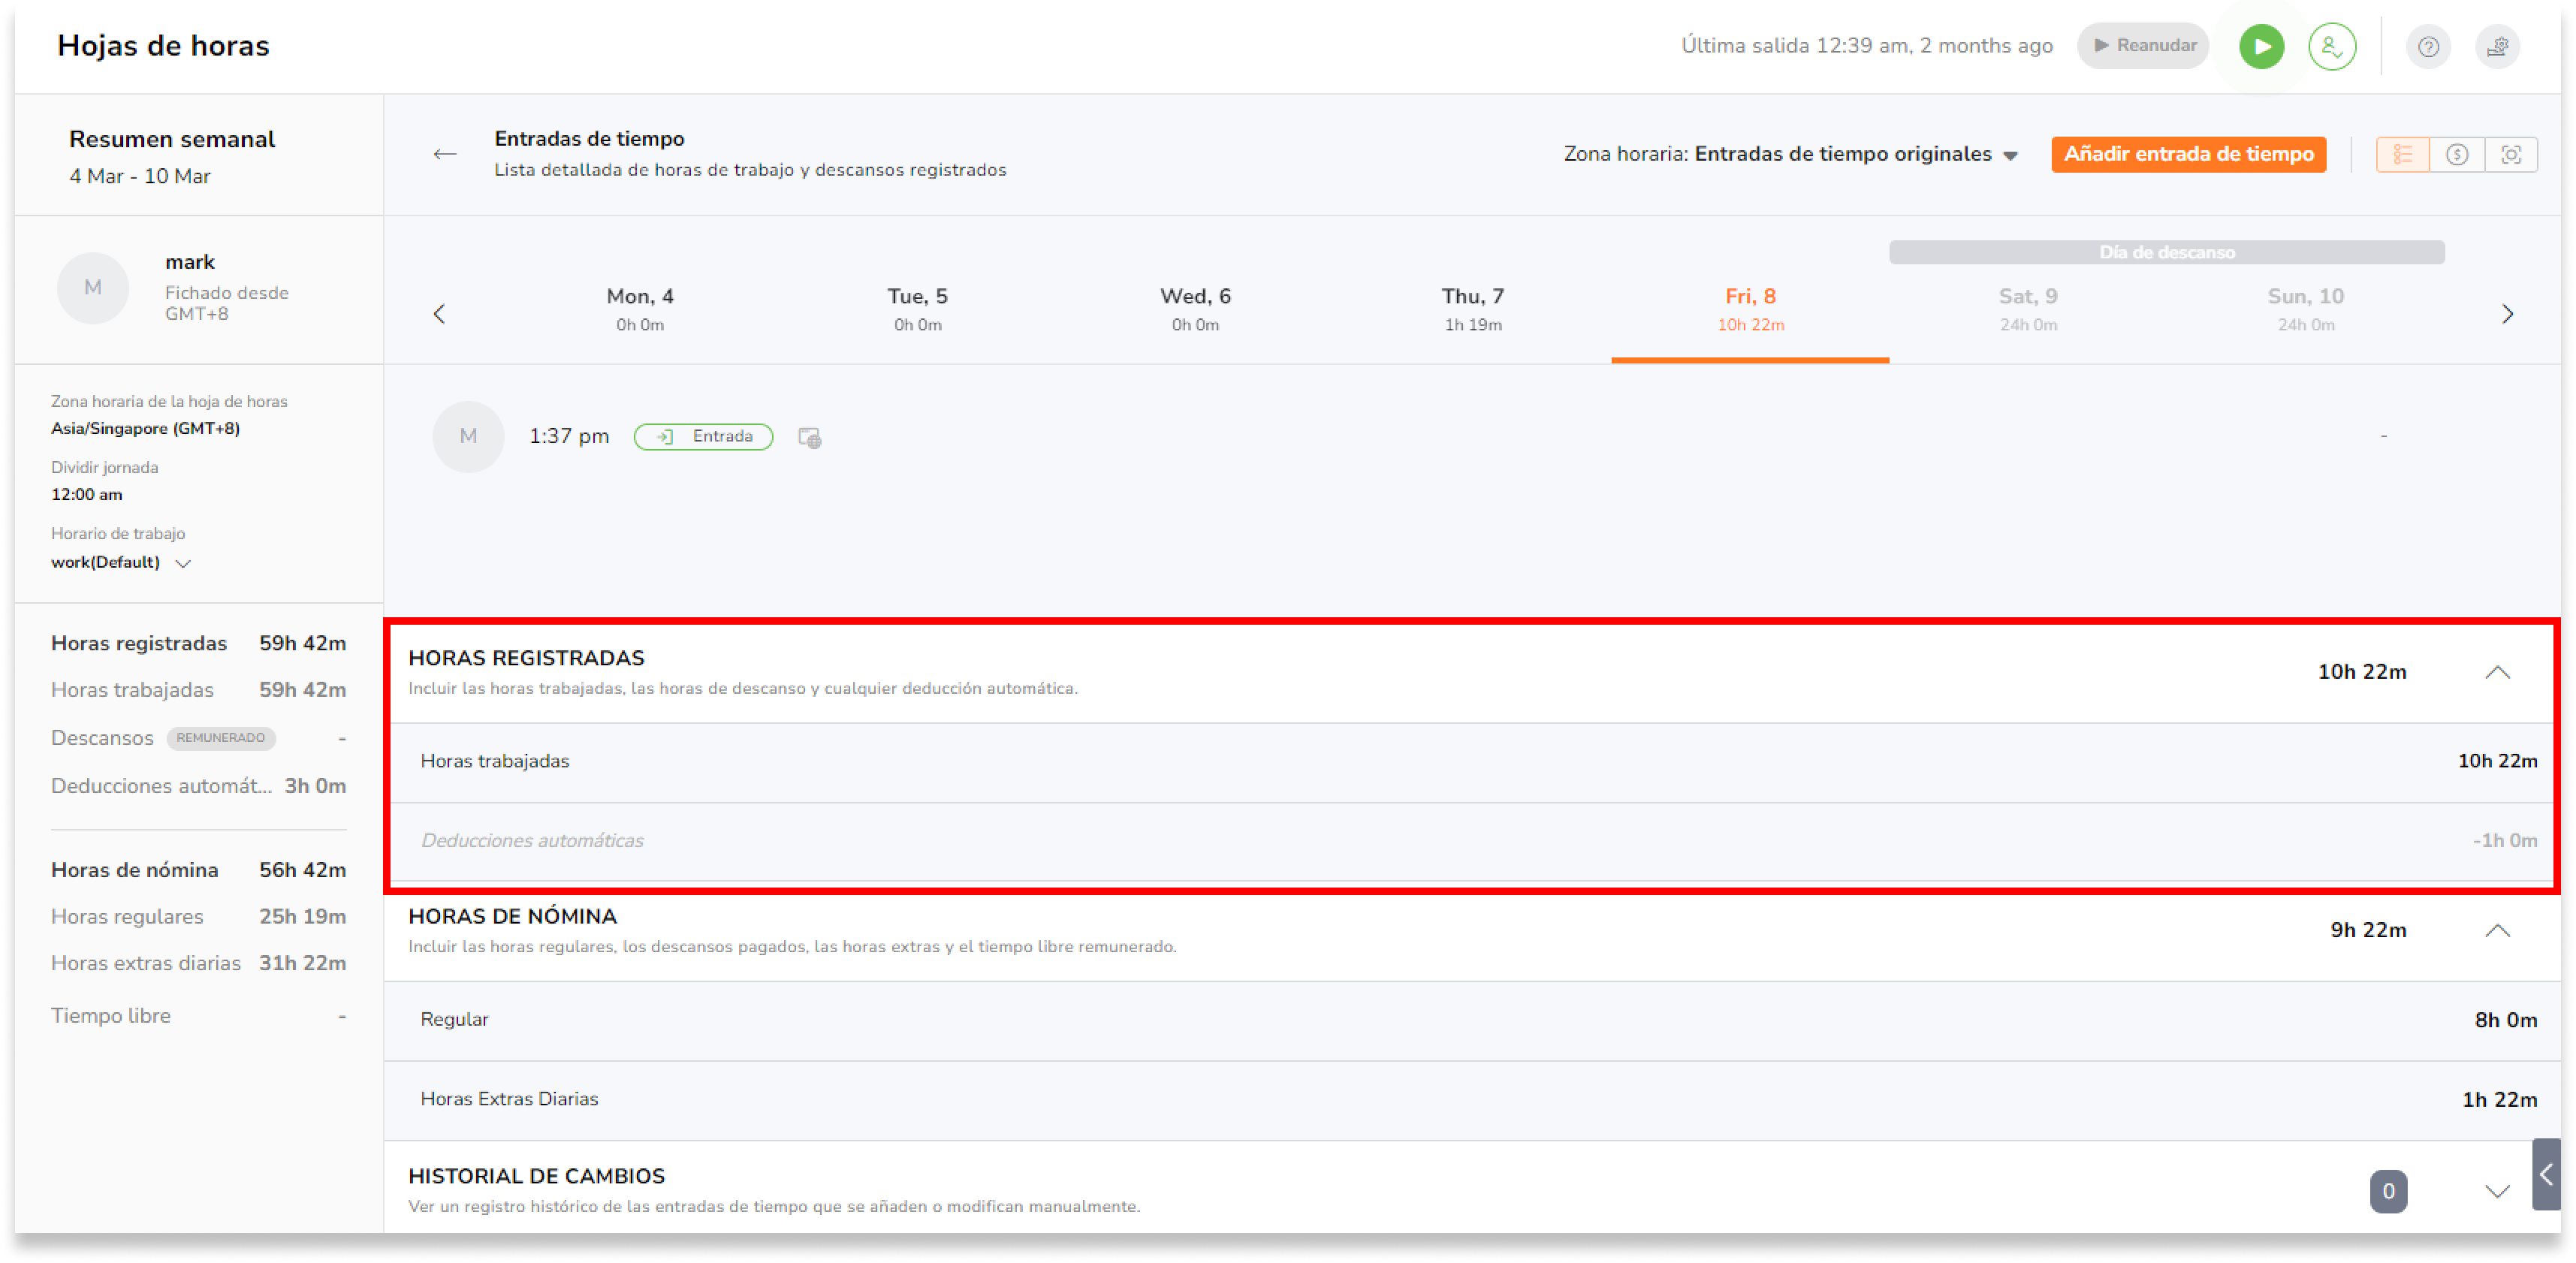Click the green person check icon

coord(2331,46)
